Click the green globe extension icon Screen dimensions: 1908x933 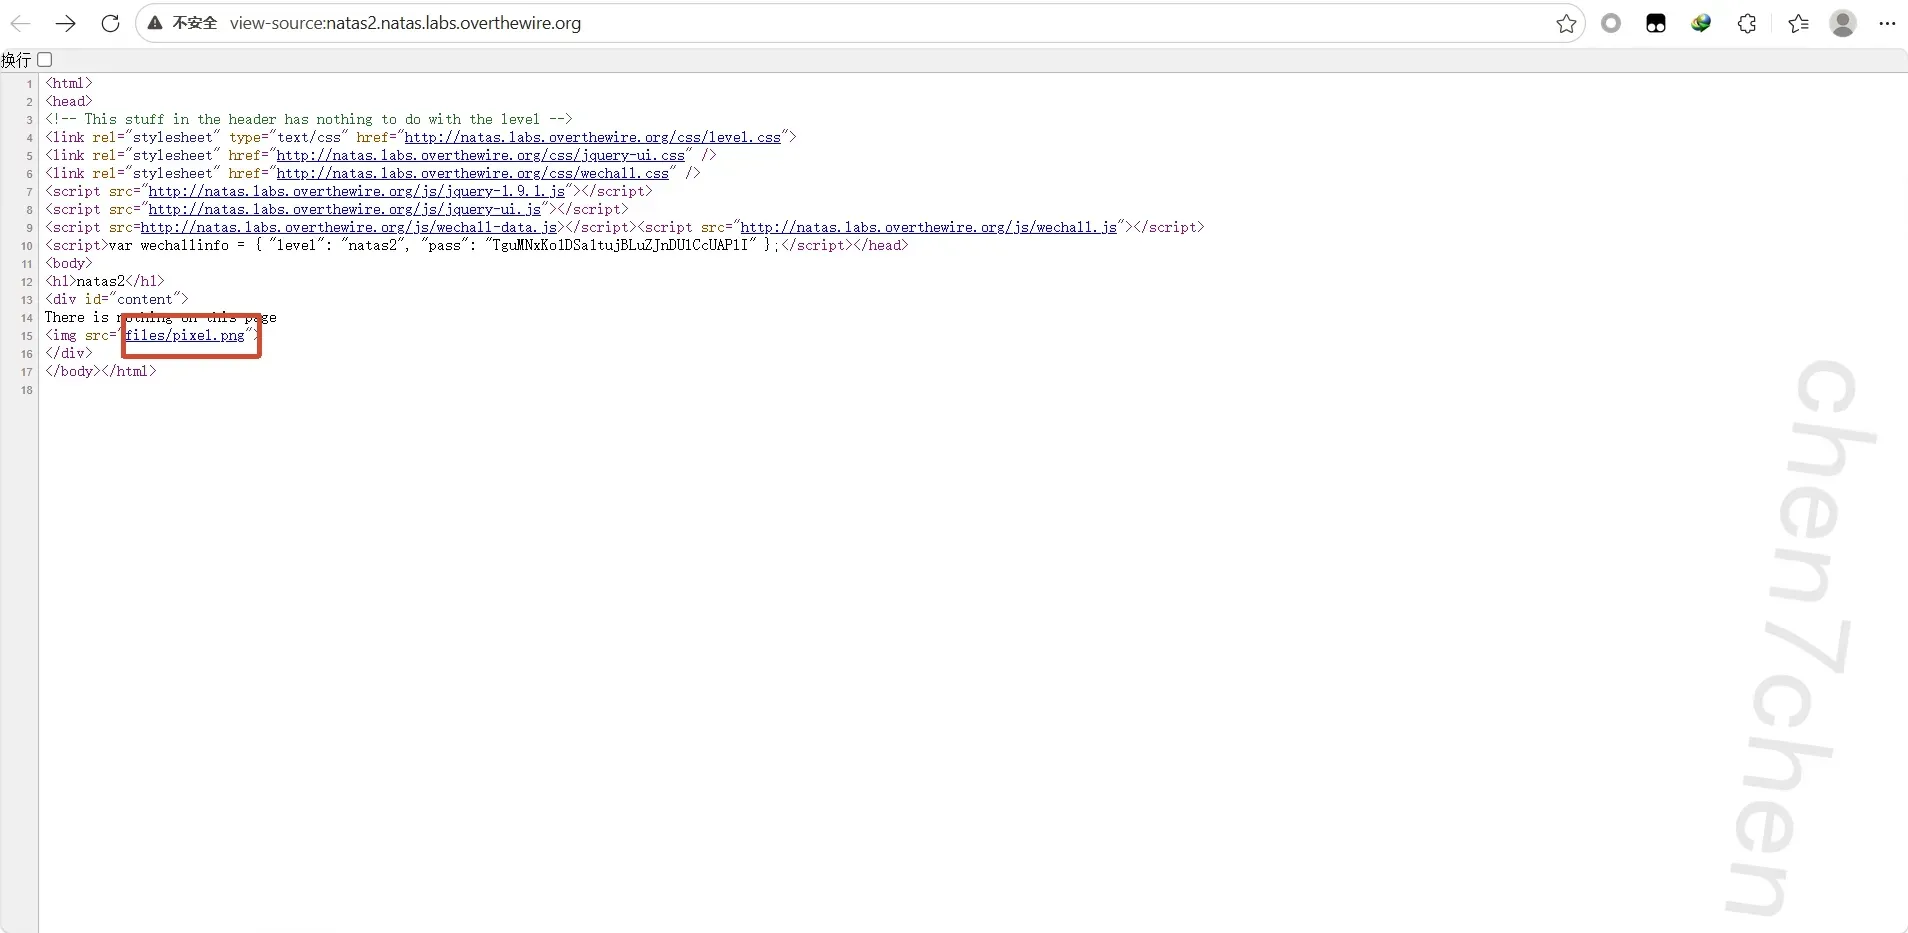(x=1701, y=24)
